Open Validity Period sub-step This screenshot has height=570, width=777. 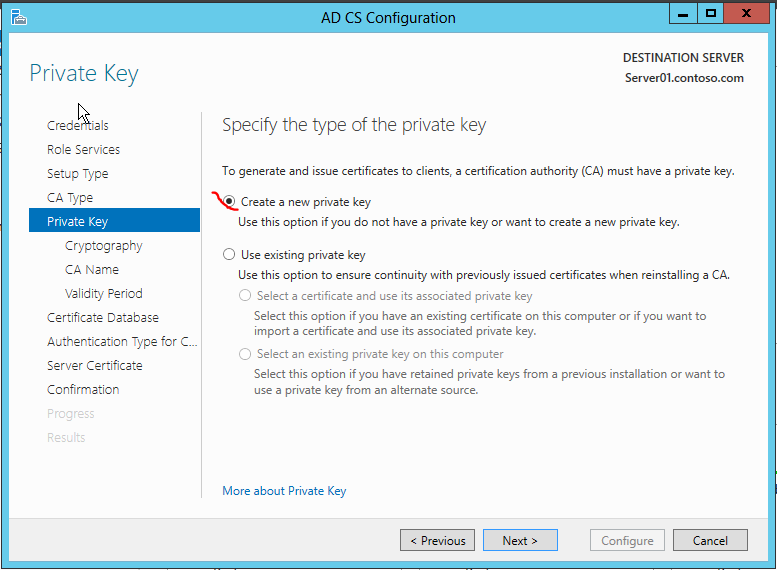104,294
